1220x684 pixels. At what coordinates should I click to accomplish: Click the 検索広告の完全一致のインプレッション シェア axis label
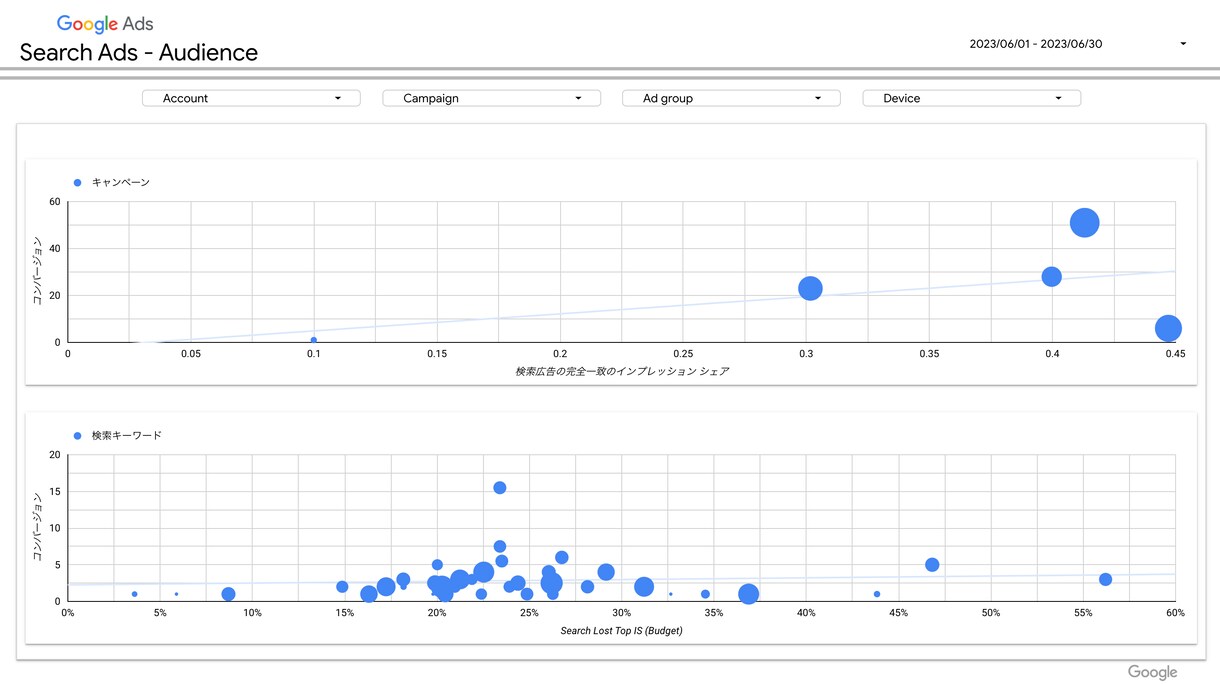622,371
